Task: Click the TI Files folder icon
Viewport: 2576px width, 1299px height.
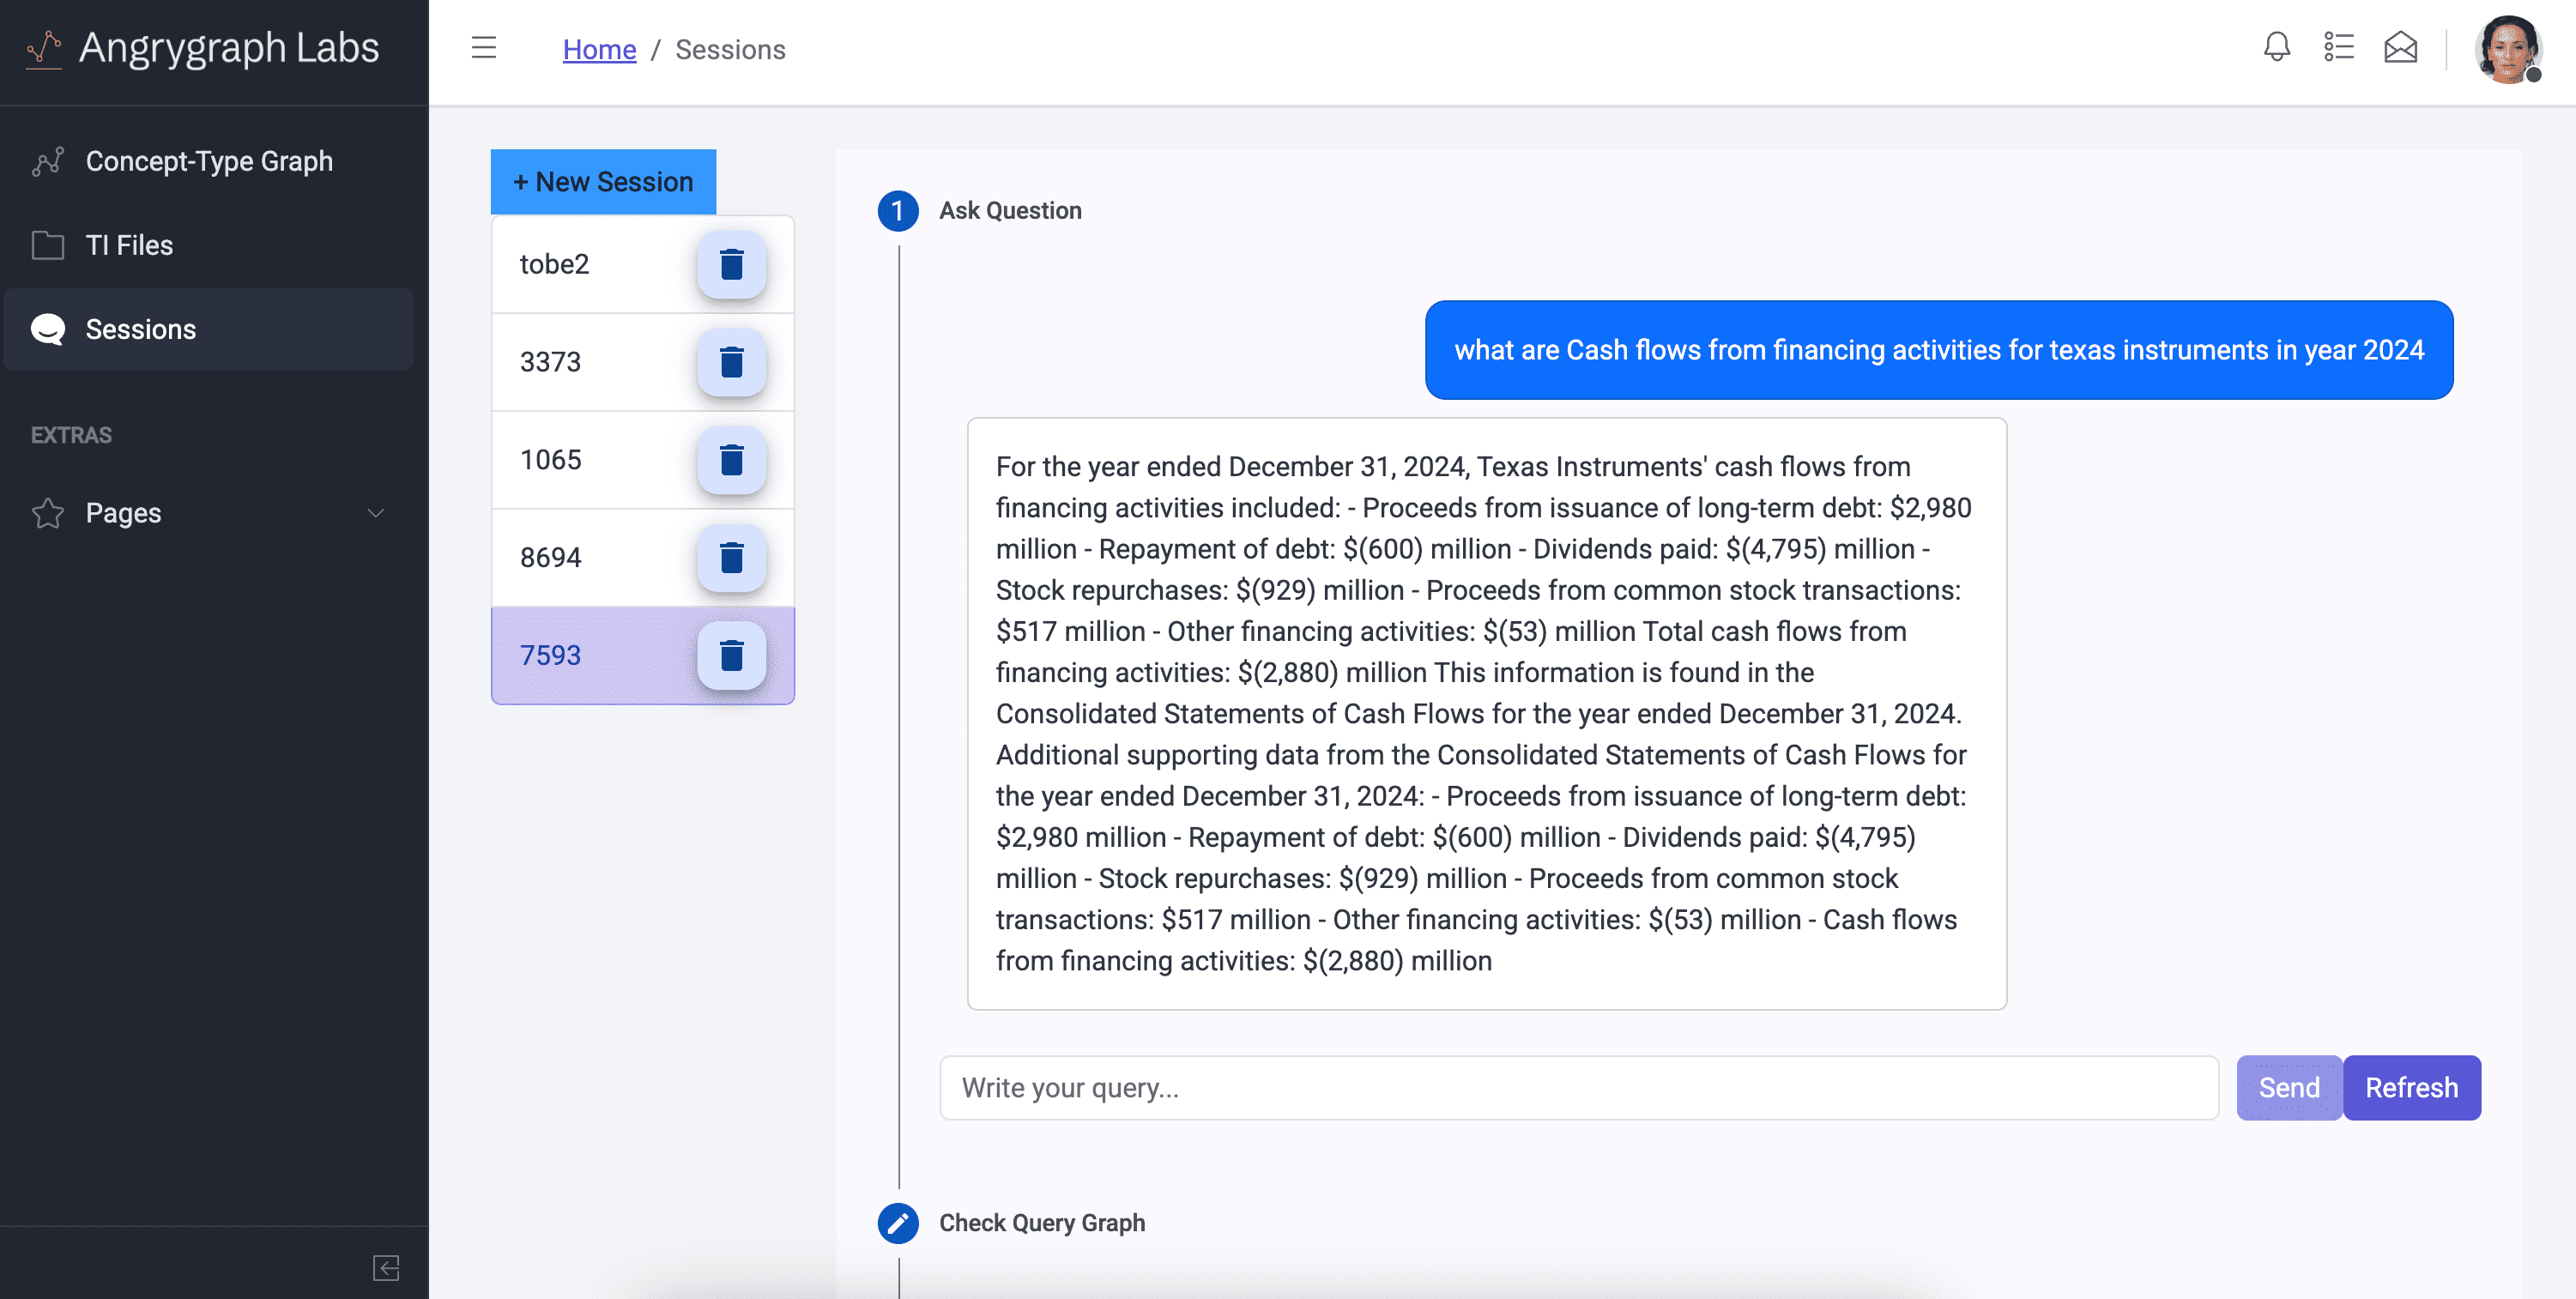Action: click(x=47, y=244)
